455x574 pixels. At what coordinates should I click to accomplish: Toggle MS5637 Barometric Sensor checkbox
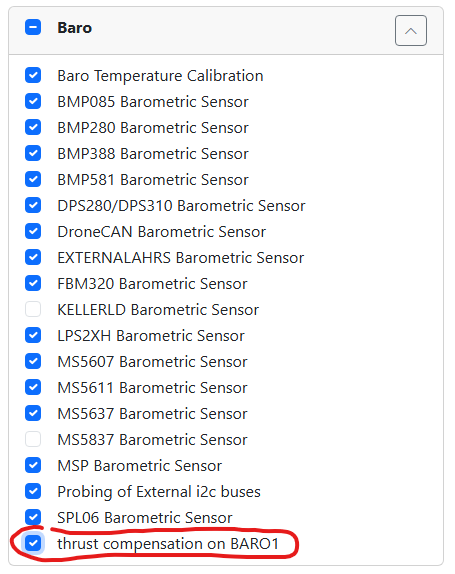pos(33,413)
